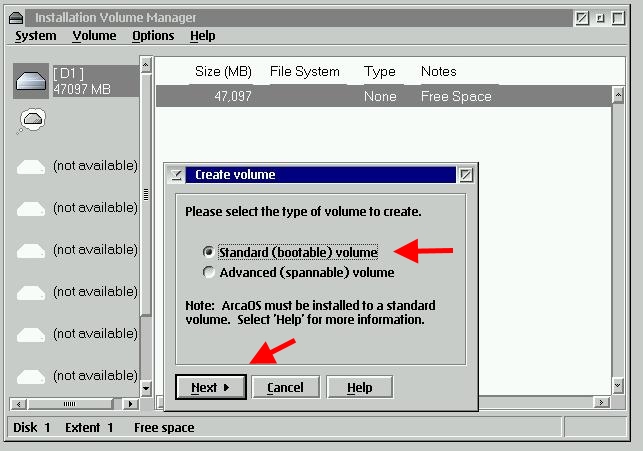Open the System menu
The height and width of the screenshot is (451, 643).
click(36, 36)
